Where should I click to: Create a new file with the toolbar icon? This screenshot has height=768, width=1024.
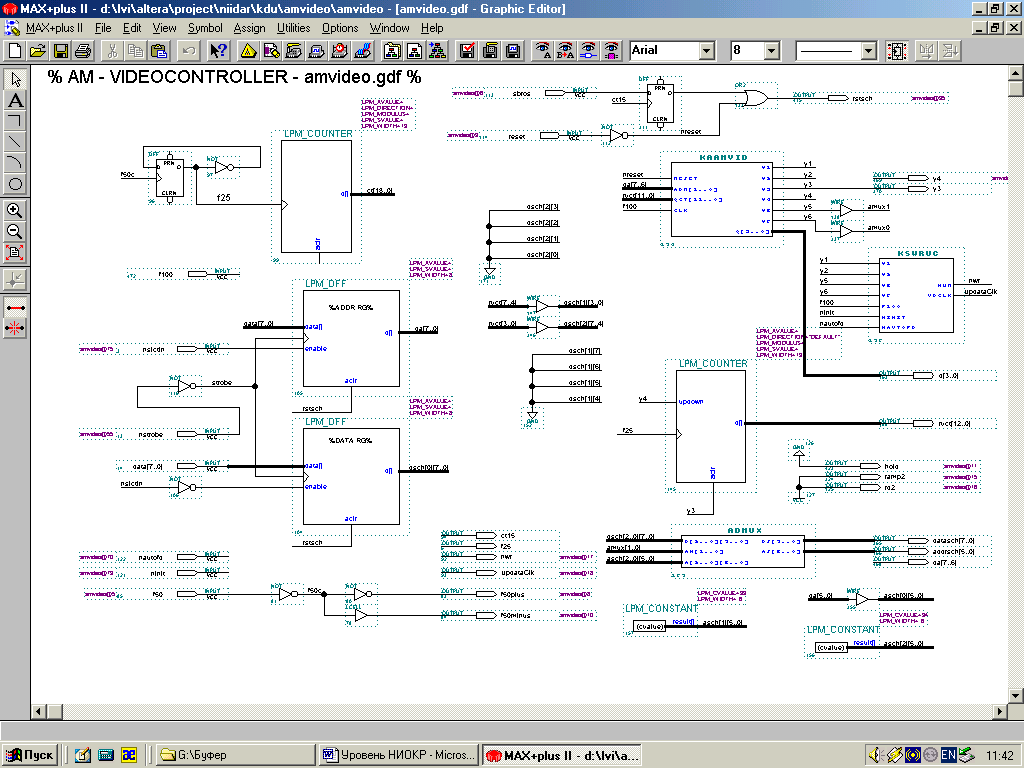point(15,50)
